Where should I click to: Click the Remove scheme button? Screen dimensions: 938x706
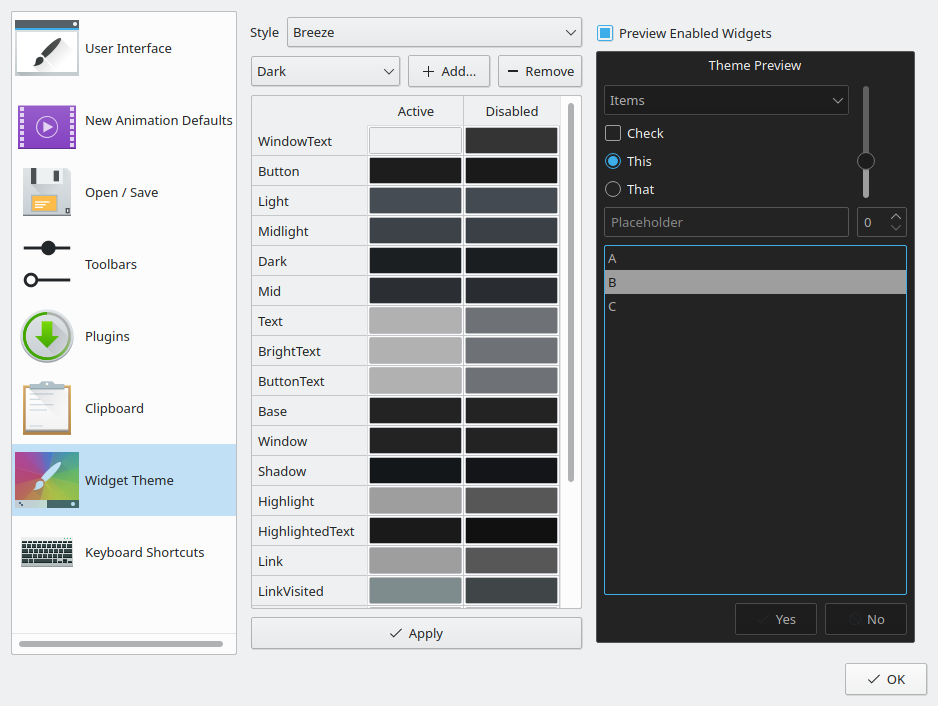pyautogui.click(x=540, y=71)
